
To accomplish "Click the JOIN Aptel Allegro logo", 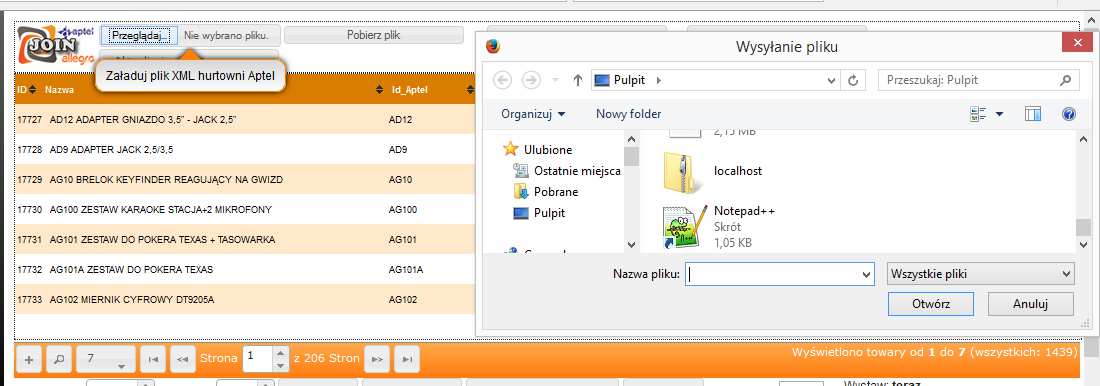I will click(55, 46).
